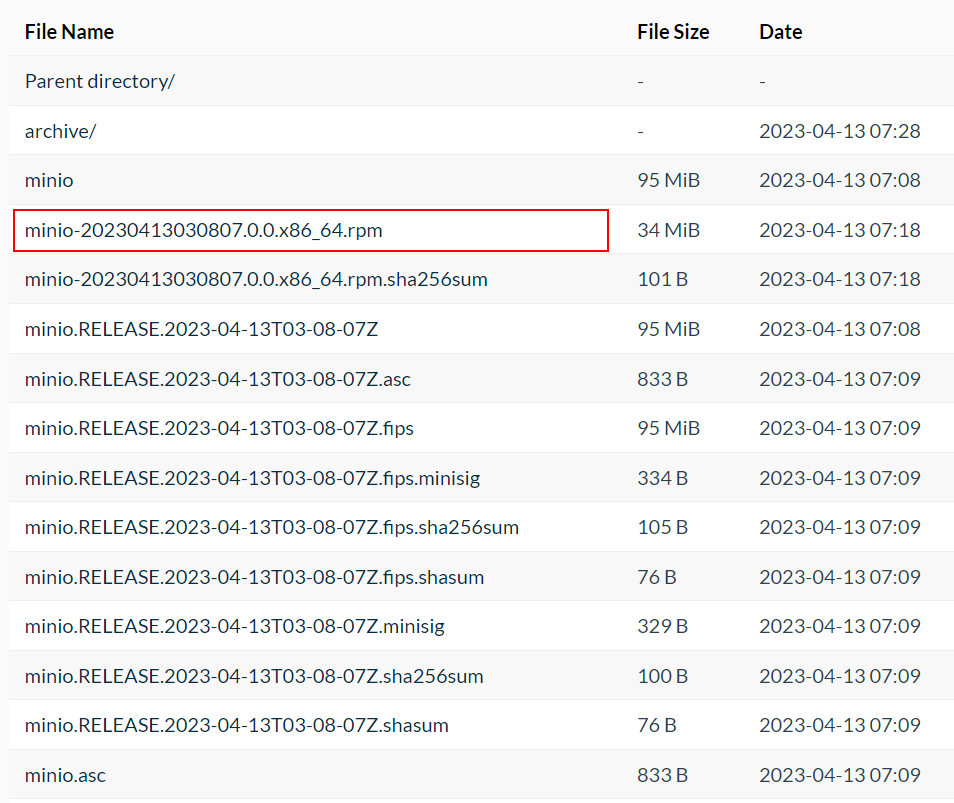Select the date in the rpm row
The width and height of the screenshot is (954, 803).
click(x=840, y=230)
